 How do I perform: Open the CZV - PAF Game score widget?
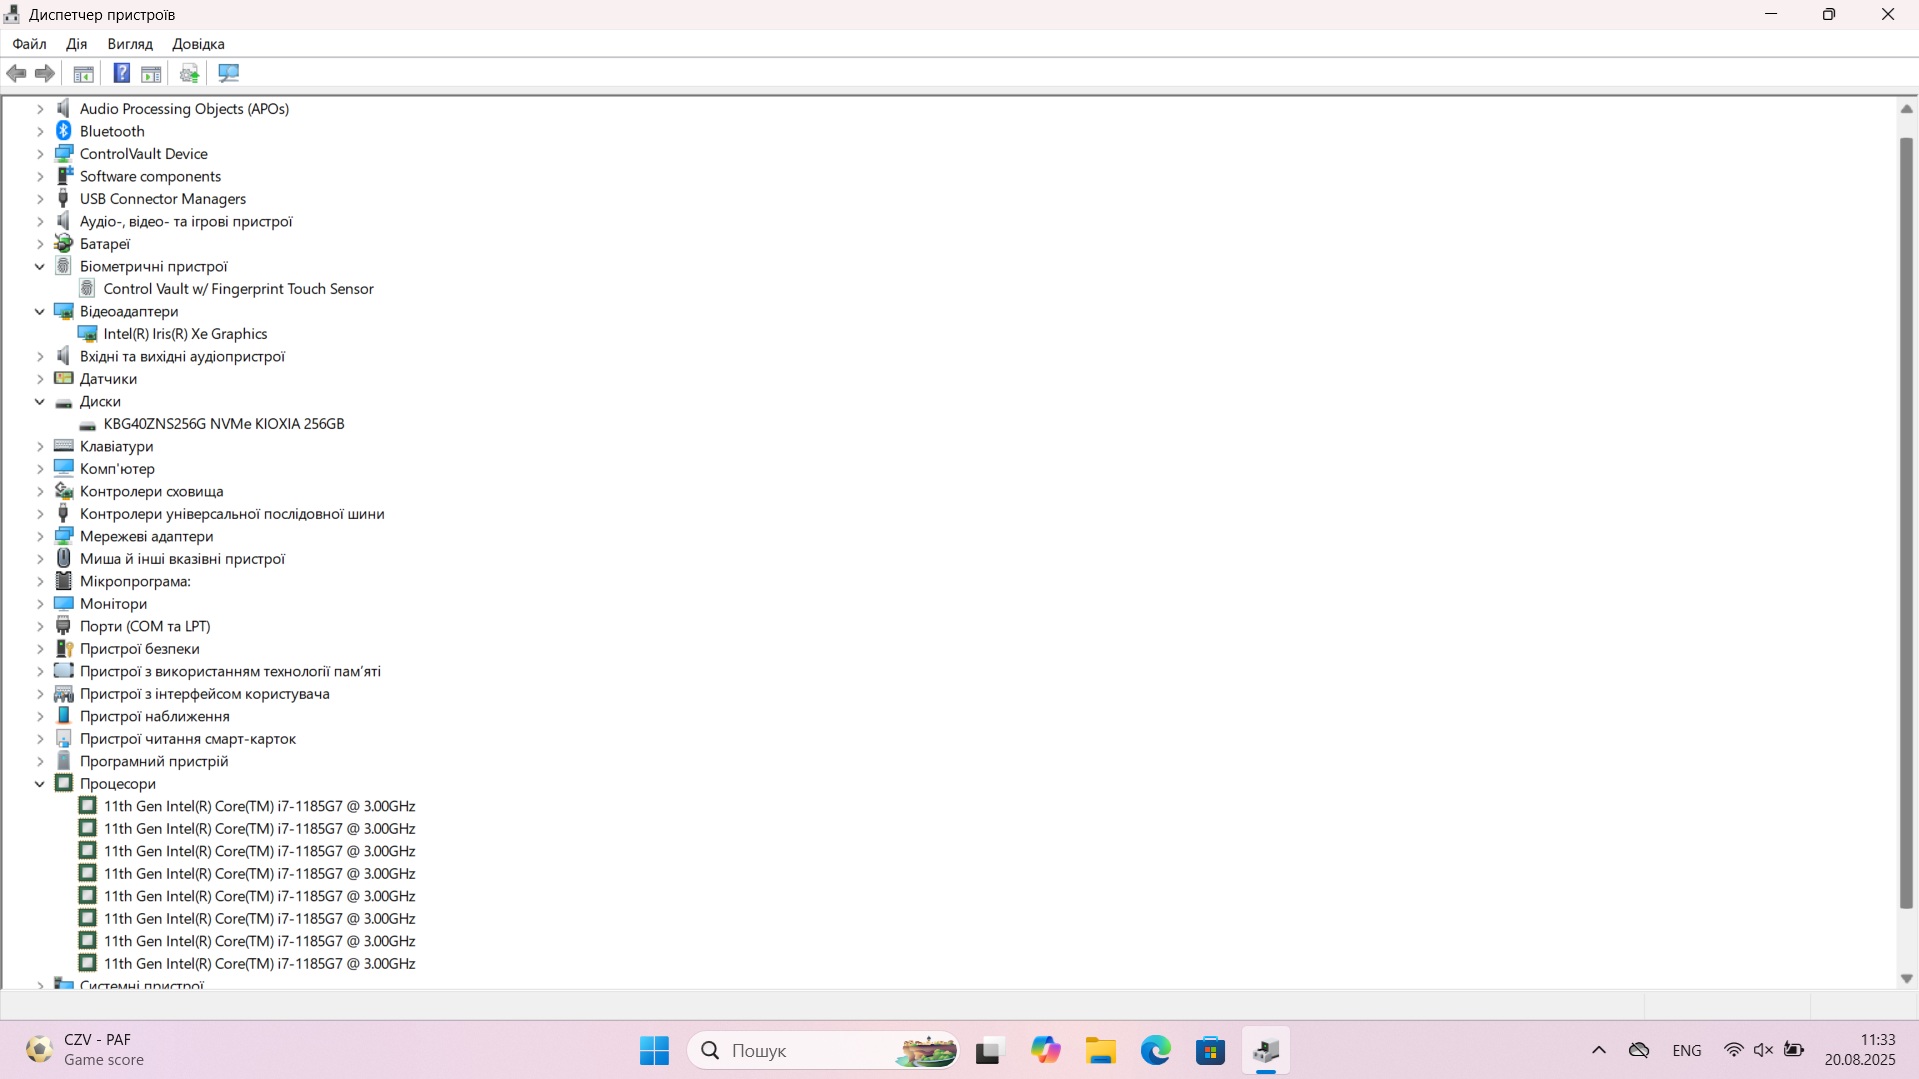click(85, 1050)
